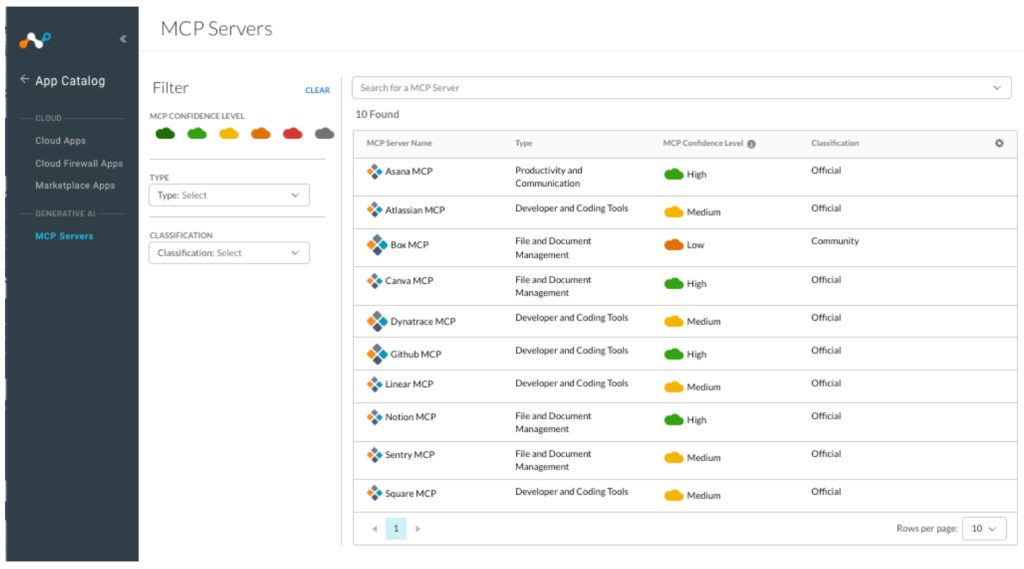Click the Github MCP server icon
This screenshot has width=1024, height=569.
click(377, 354)
